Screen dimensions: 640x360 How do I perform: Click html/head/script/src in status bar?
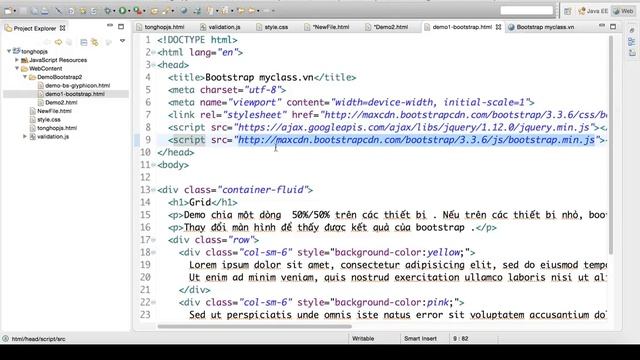(x=38, y=339)
